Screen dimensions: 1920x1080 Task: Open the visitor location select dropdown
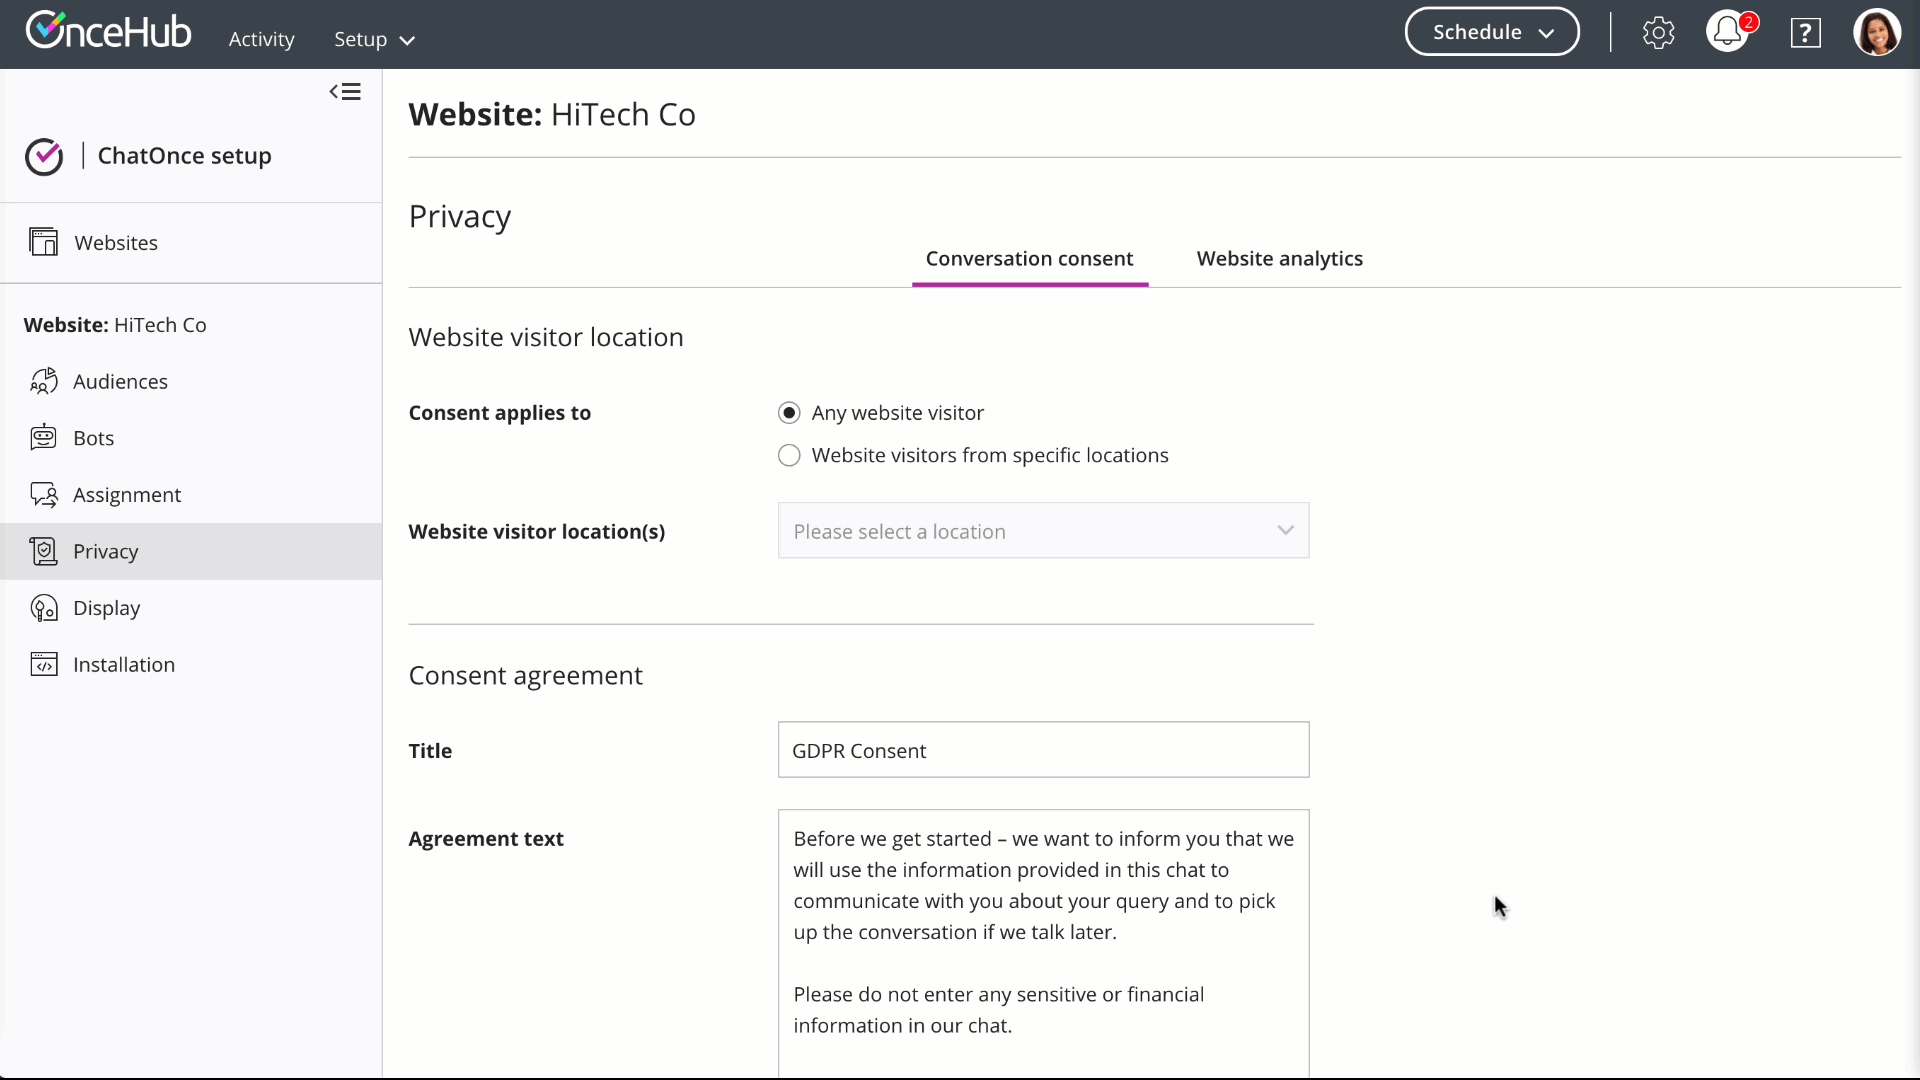1043,531
